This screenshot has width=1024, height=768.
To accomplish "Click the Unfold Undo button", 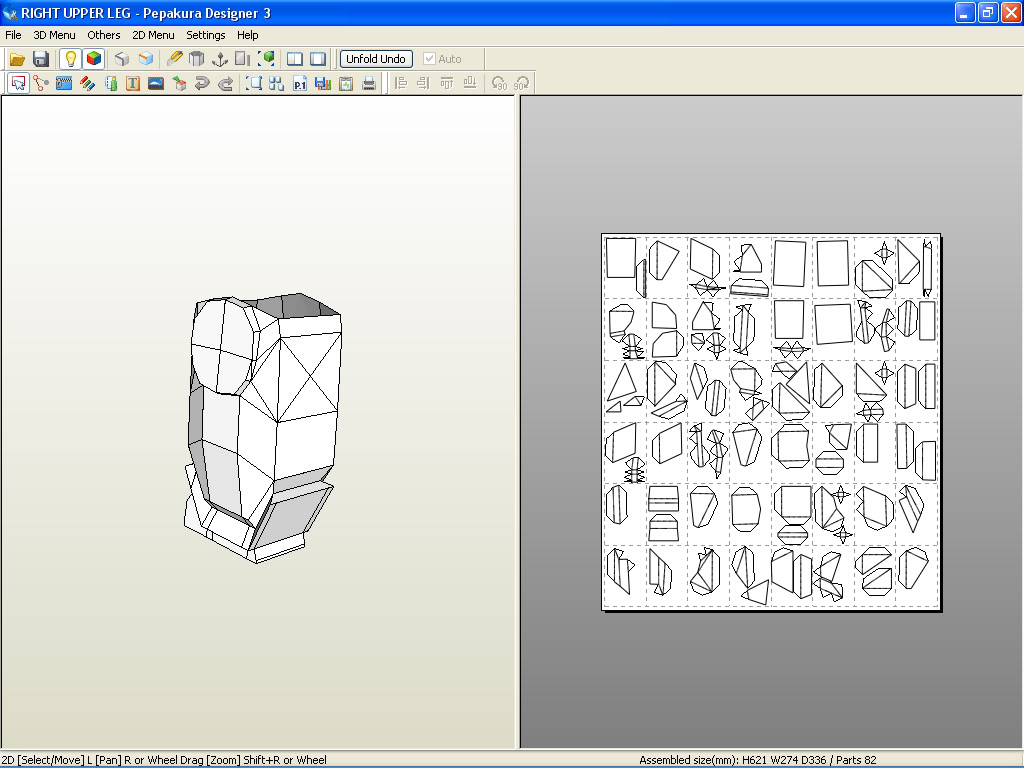I will 376,59.
